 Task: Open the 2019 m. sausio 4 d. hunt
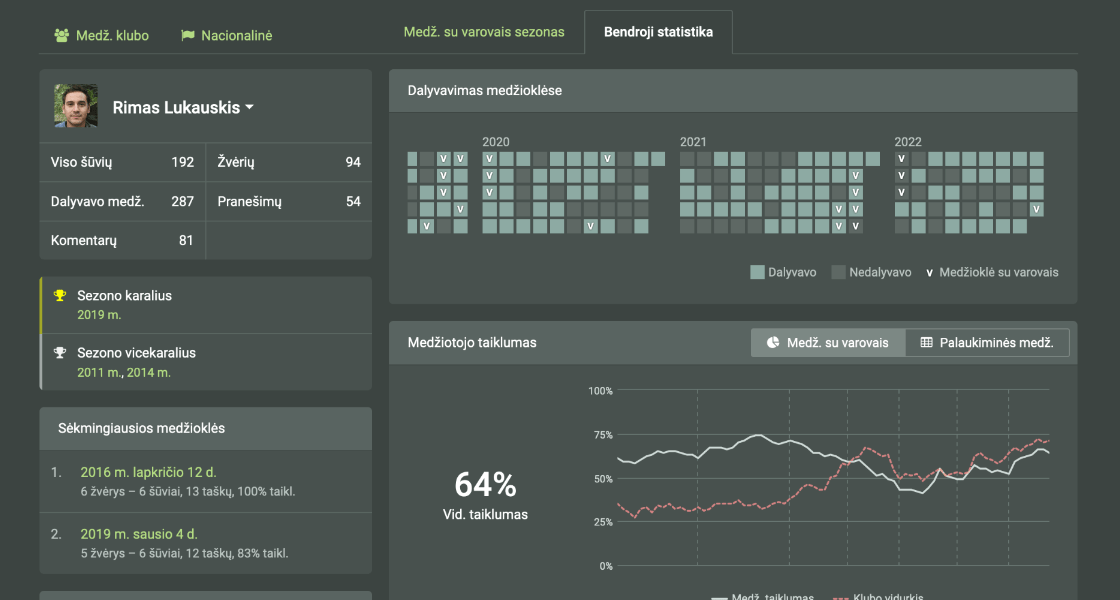point(140,534)
